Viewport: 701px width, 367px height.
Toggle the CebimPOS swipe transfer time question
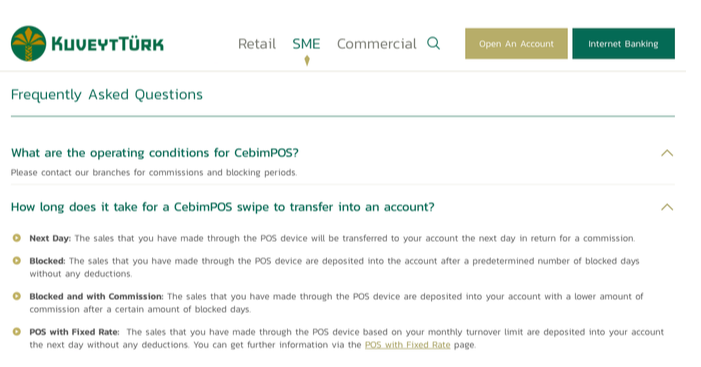click(x=223, y=207)
